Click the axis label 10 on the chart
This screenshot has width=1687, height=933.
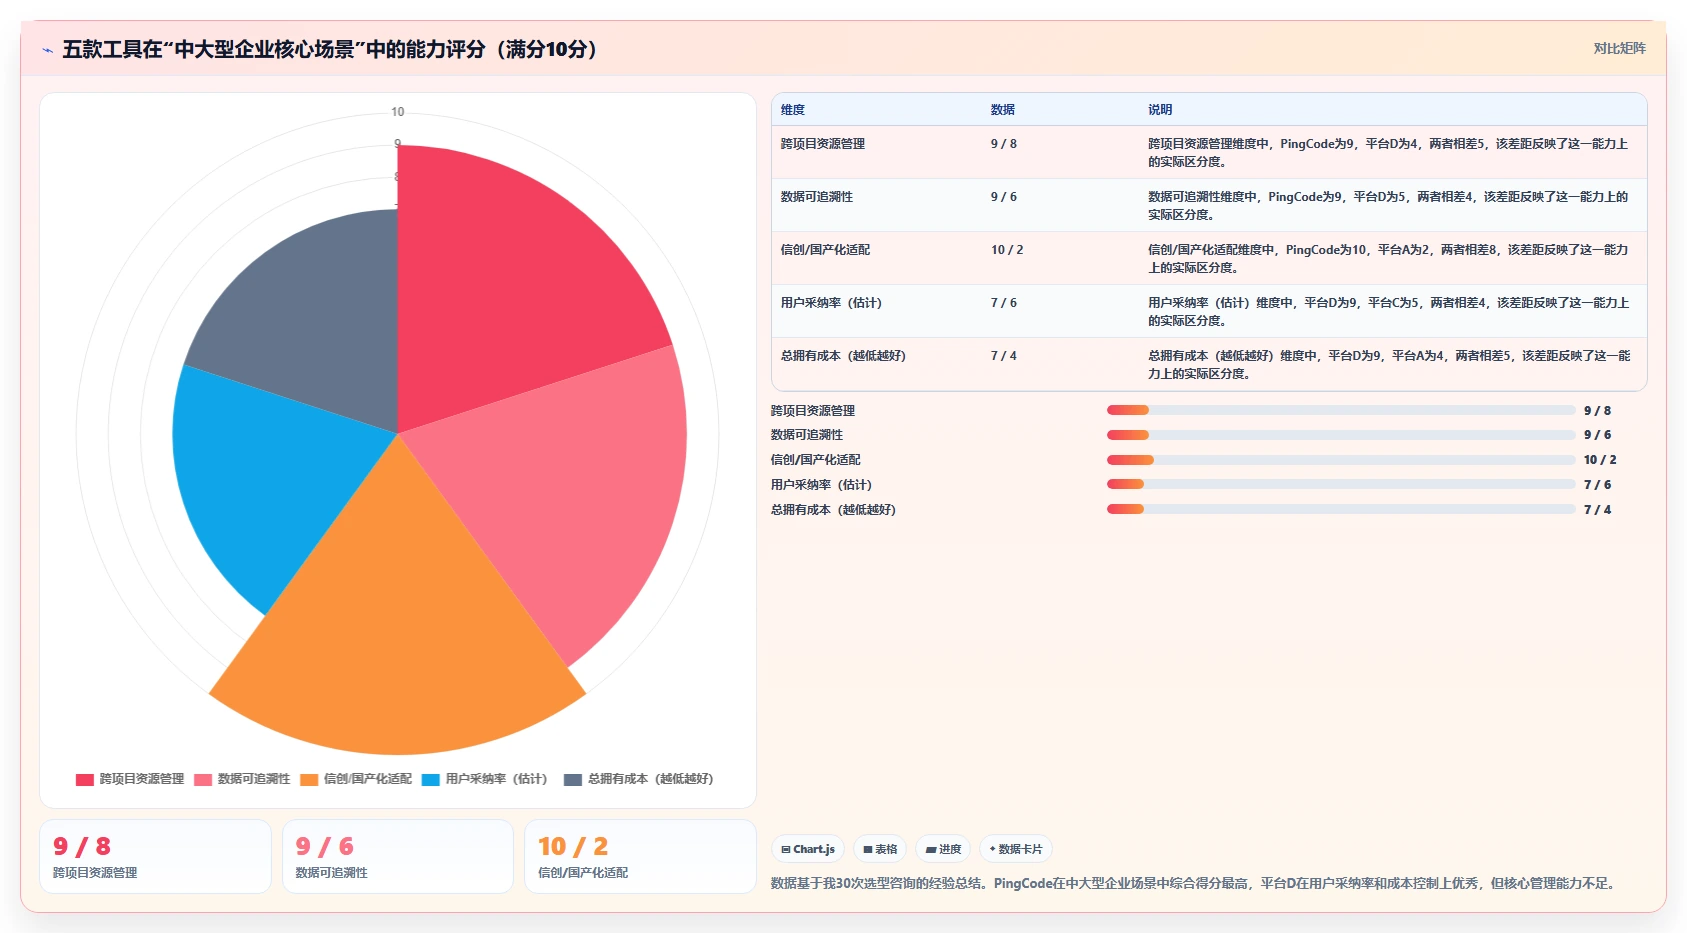[398, 112]
